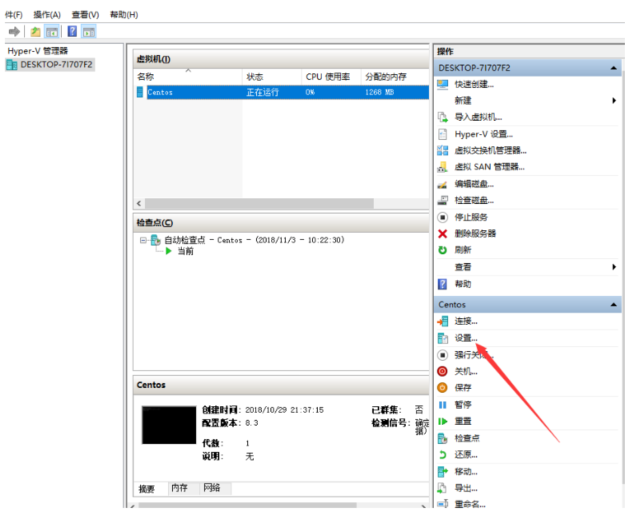Screen dimensions: 625x517
Task: Click red 关机 icon
Action: 442,371
